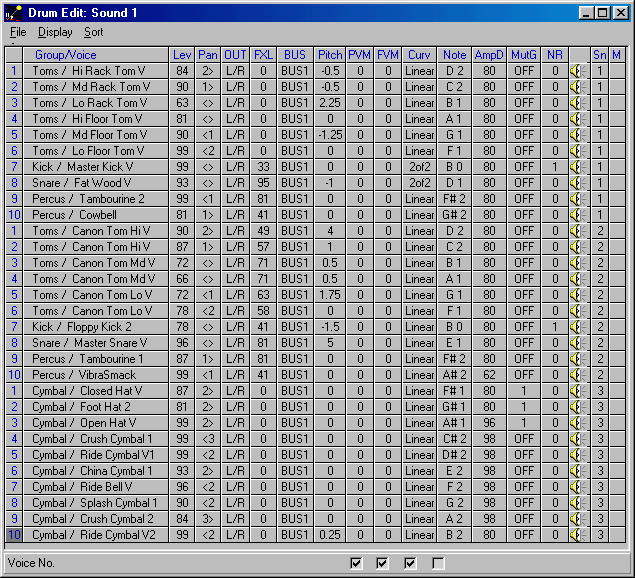Open the File menu
Image resolution: width=635 pixels, height=578 pixels.
point(18,32)
